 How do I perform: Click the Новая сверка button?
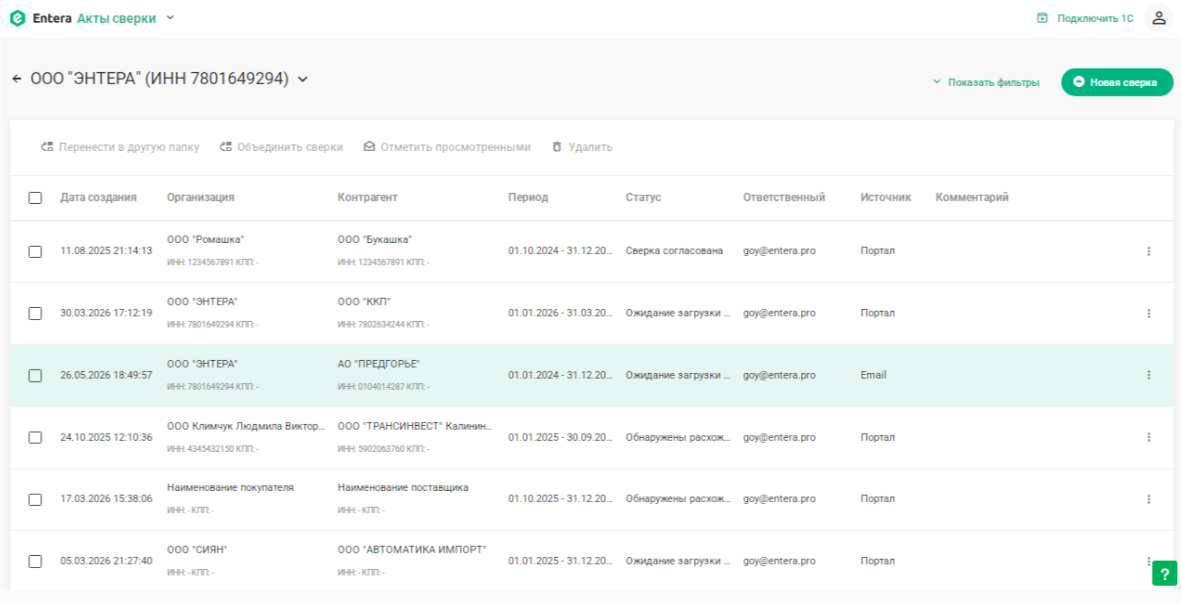[x=1117, y=82]
